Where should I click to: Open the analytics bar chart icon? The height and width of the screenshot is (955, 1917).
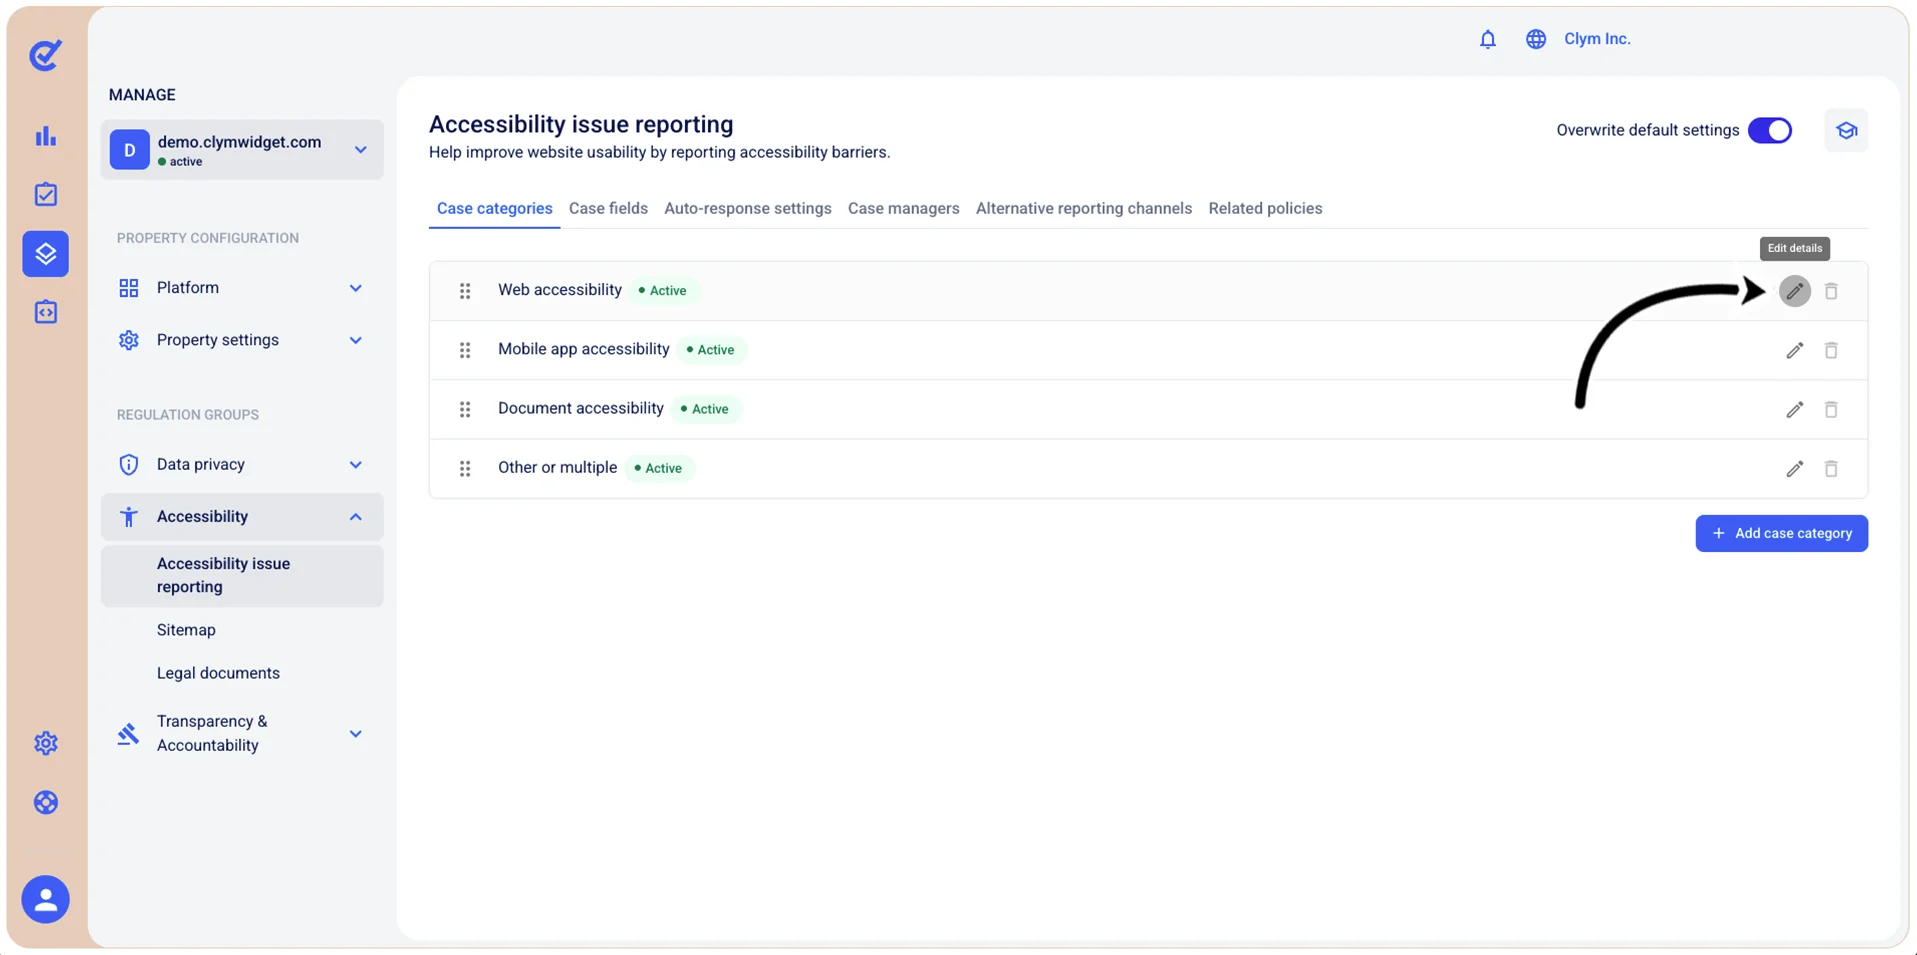coord(46,136)
